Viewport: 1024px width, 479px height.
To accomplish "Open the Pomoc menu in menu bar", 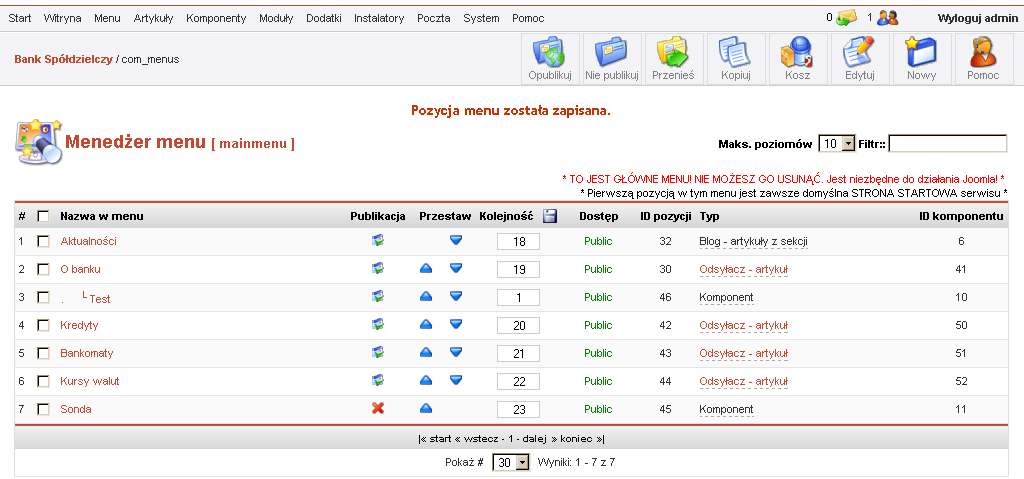I will click(528, 18).
